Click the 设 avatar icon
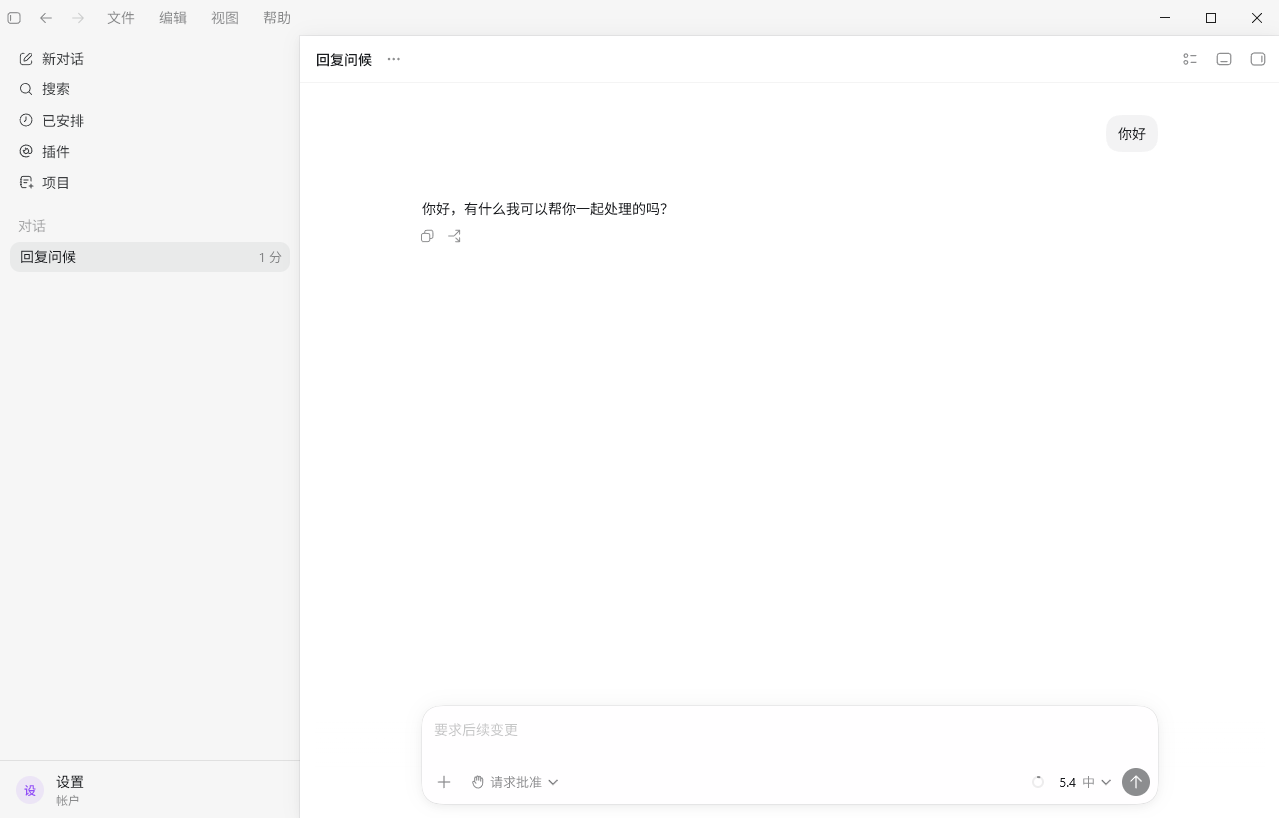 [x=30, y=790]
